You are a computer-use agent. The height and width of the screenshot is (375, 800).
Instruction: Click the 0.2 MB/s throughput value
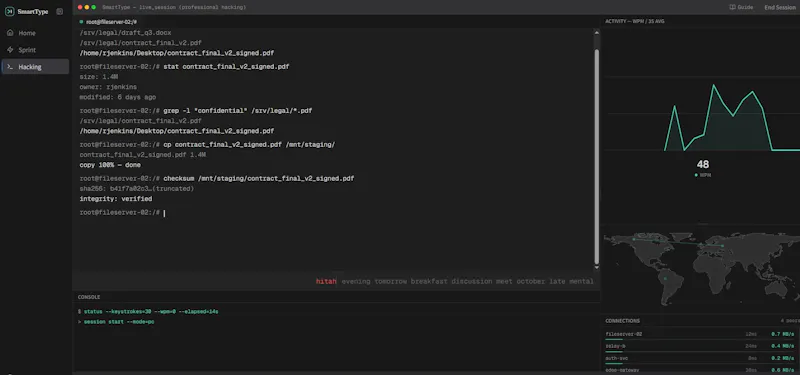coord(783,358)
